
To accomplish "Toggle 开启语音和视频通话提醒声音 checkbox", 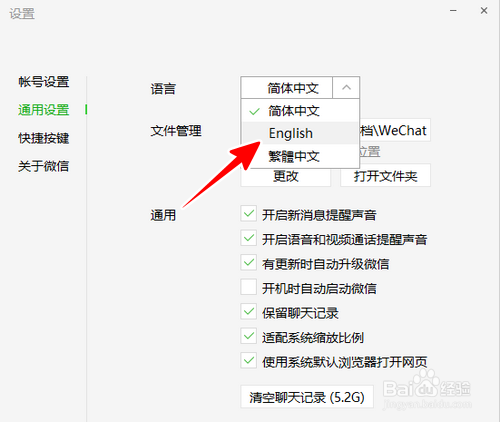I will (249, 238).
